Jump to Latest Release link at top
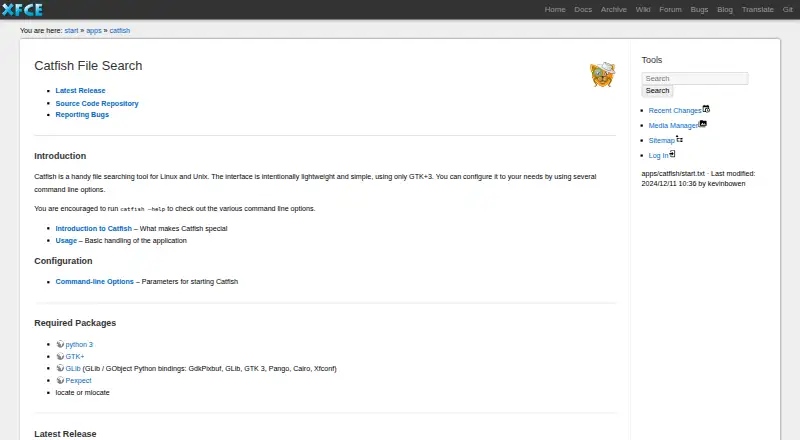Screen dimensions: 800x440 pyautogui.click(x=80, y=90)
